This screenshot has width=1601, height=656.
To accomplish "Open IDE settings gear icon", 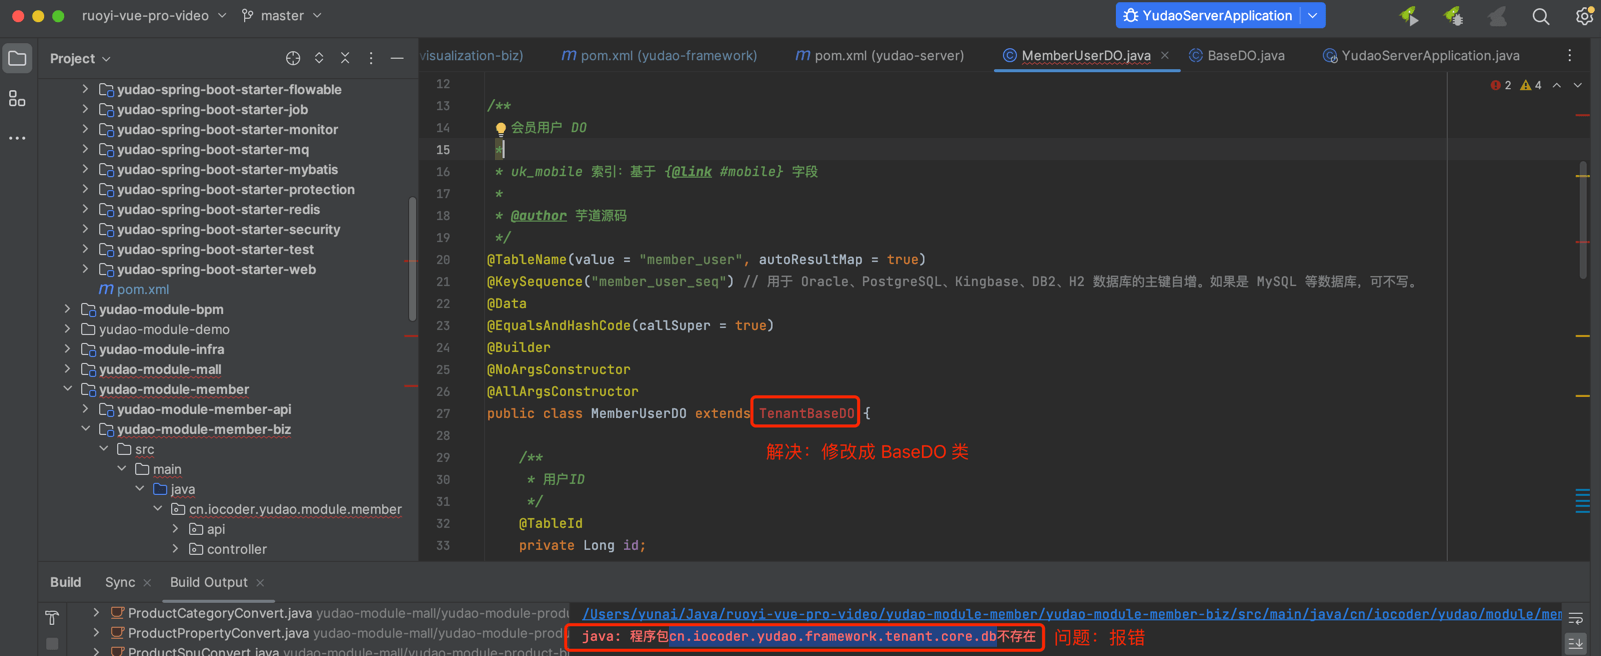I will point(1584,16).
